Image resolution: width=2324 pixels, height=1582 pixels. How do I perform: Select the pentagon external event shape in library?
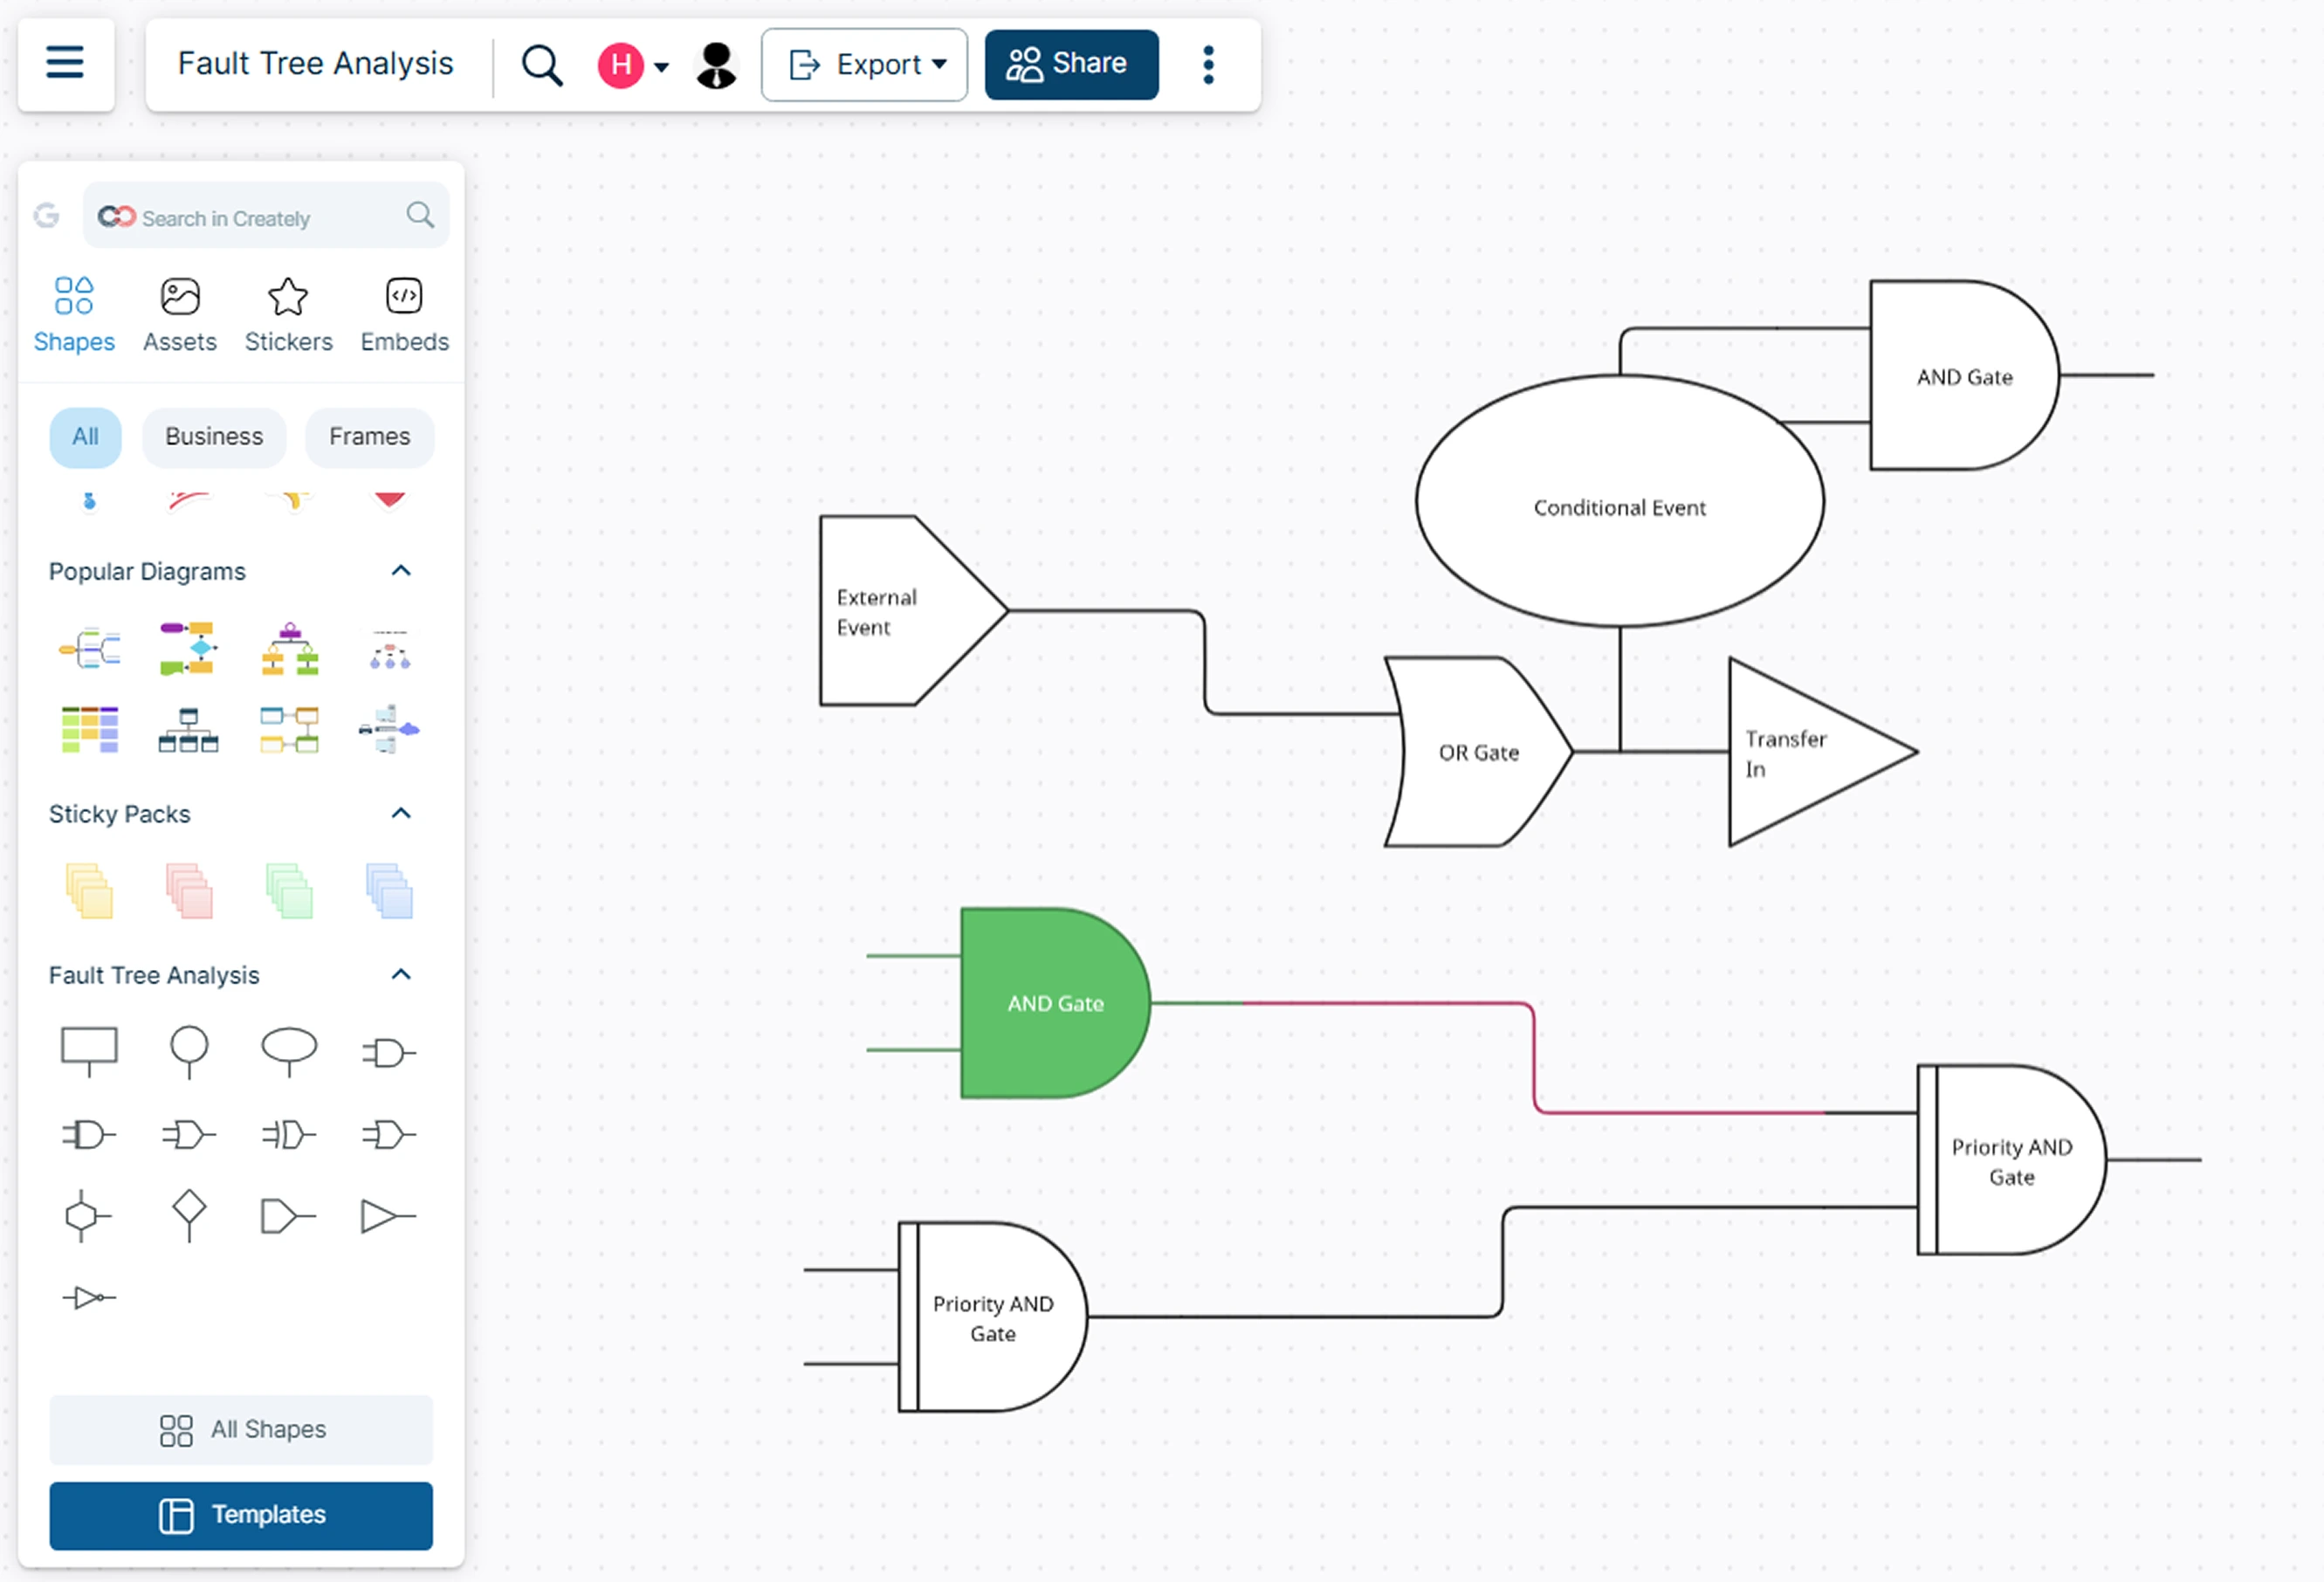pos(289,1216)
